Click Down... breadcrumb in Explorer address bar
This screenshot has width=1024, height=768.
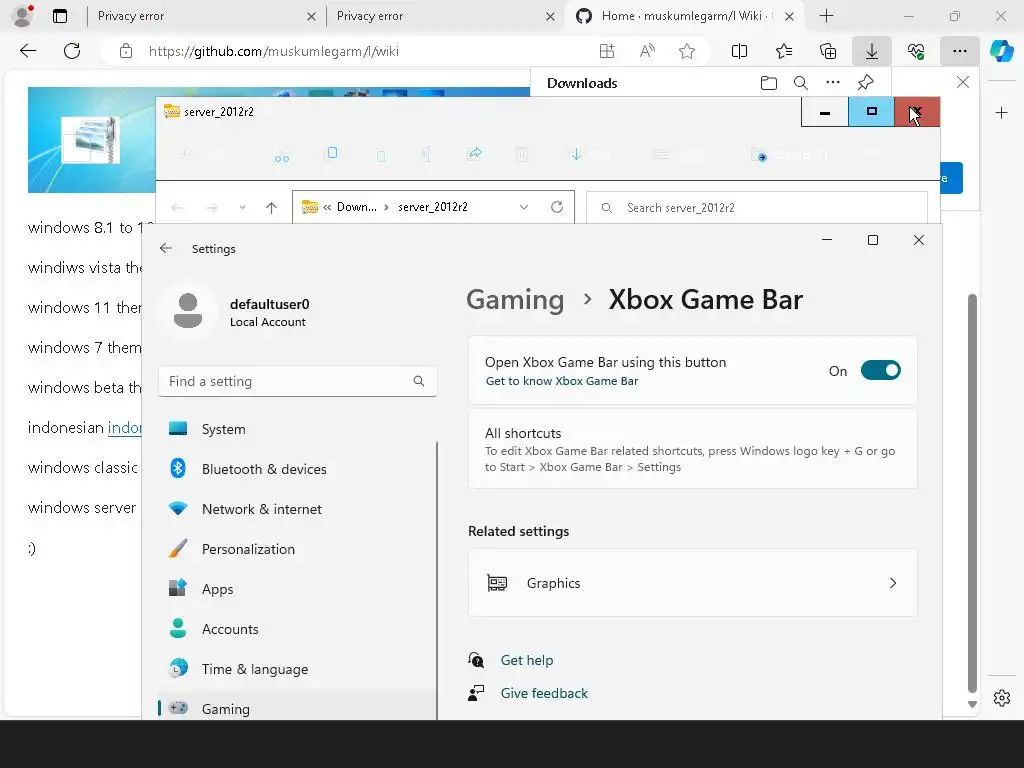[x=357, y=207]
